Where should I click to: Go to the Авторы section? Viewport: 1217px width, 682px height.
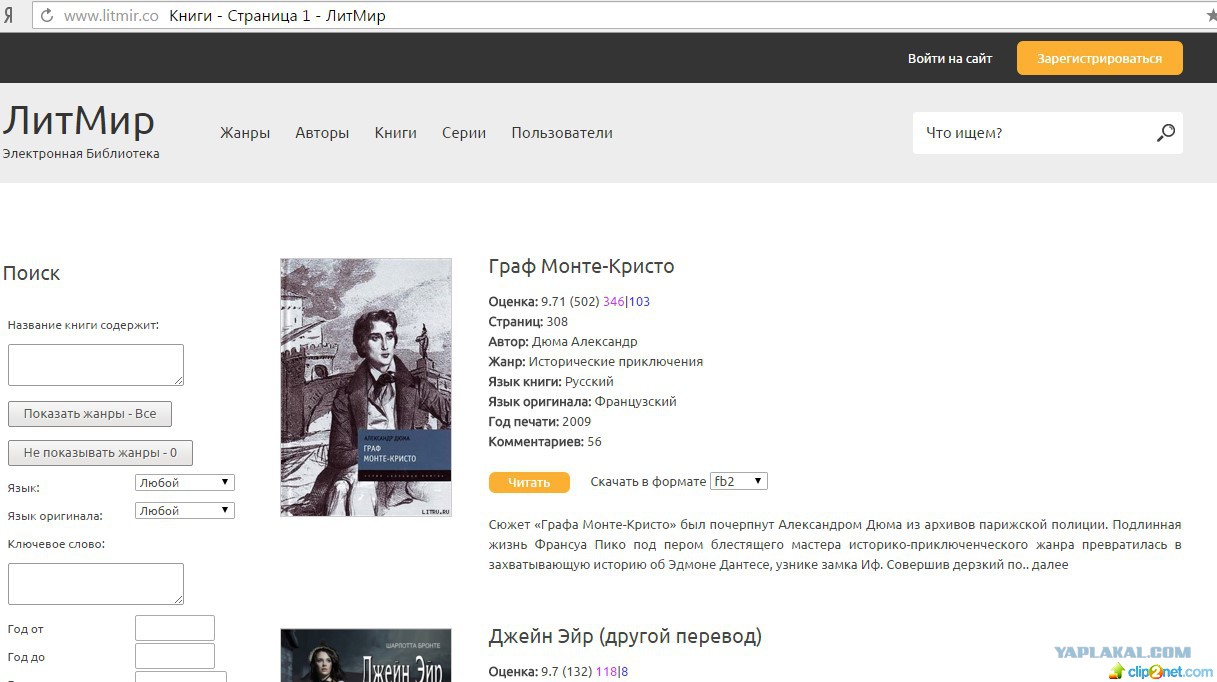[x=322, y=133]
